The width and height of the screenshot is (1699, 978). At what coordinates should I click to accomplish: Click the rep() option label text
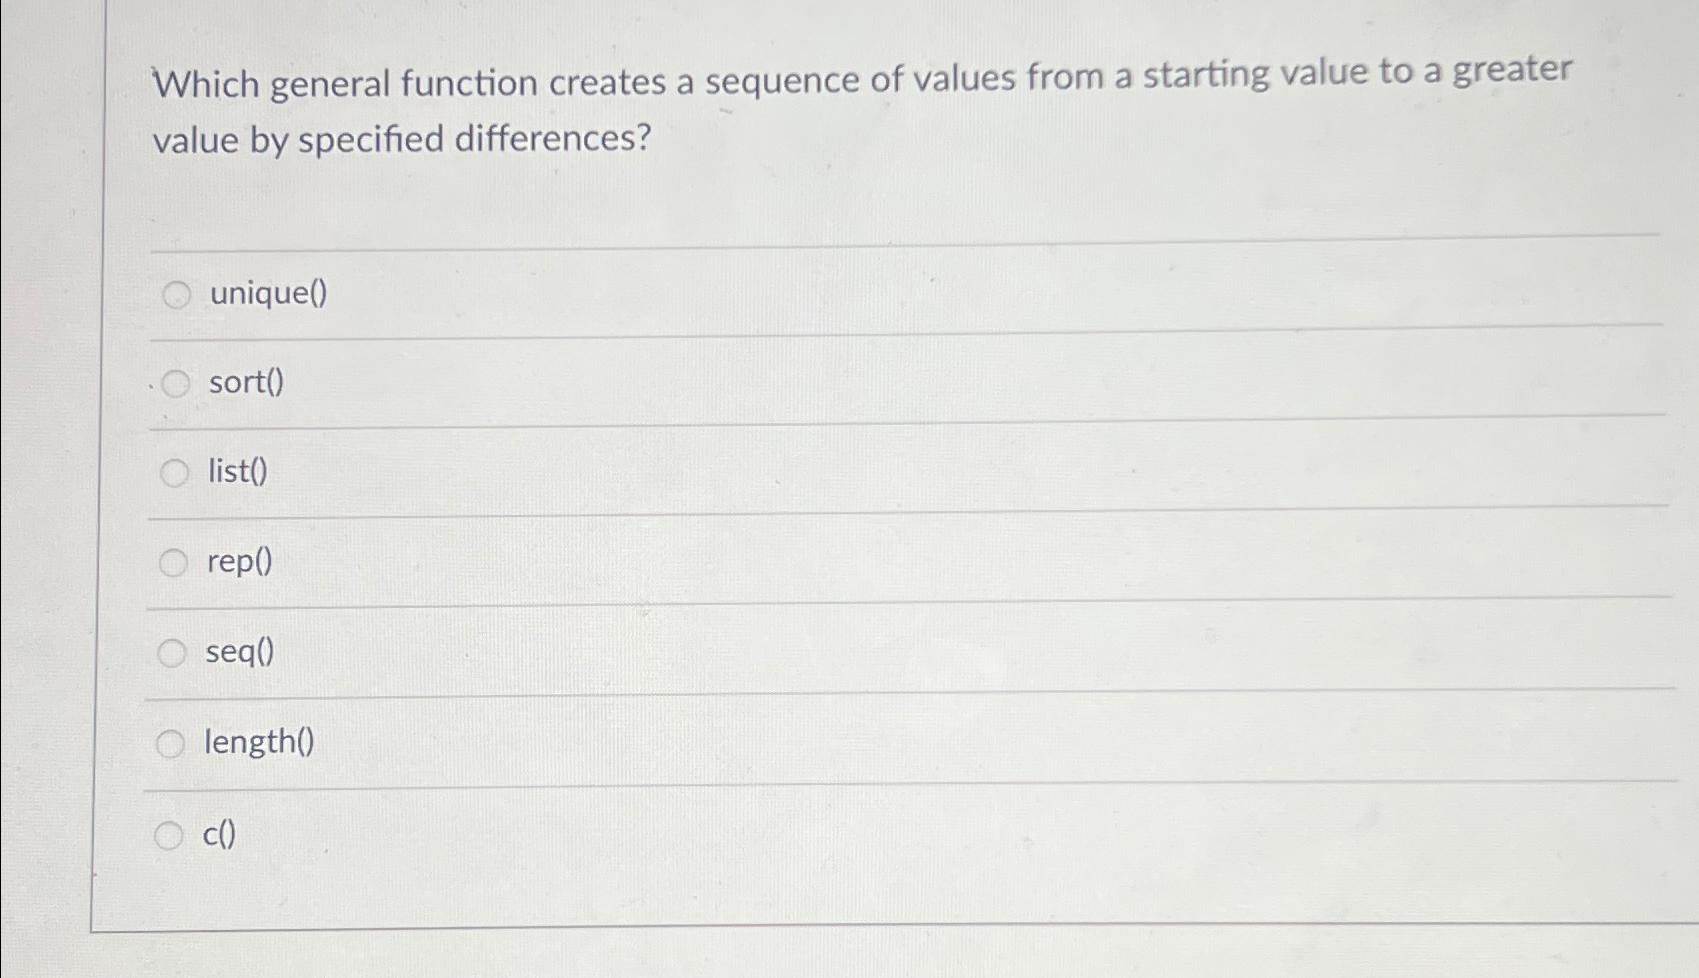pyautogui.click(x=236, y=562)
